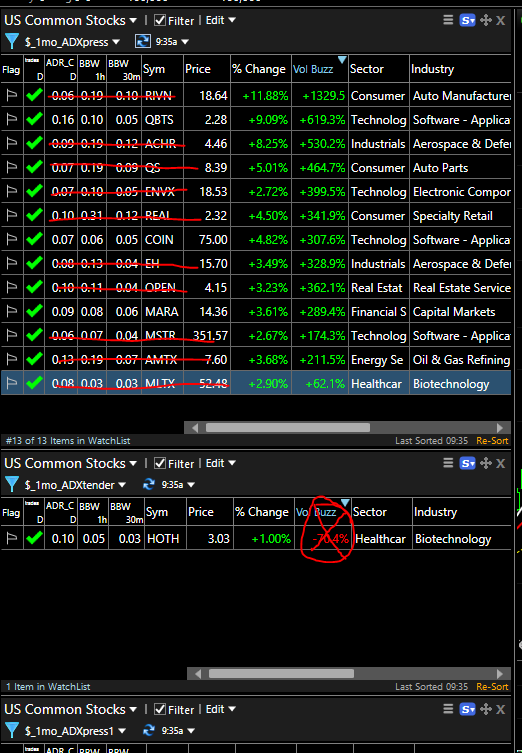
Task: Click the left scroll arrow of ADXpress horizontal scrollbar
Action: click(194, 427)
